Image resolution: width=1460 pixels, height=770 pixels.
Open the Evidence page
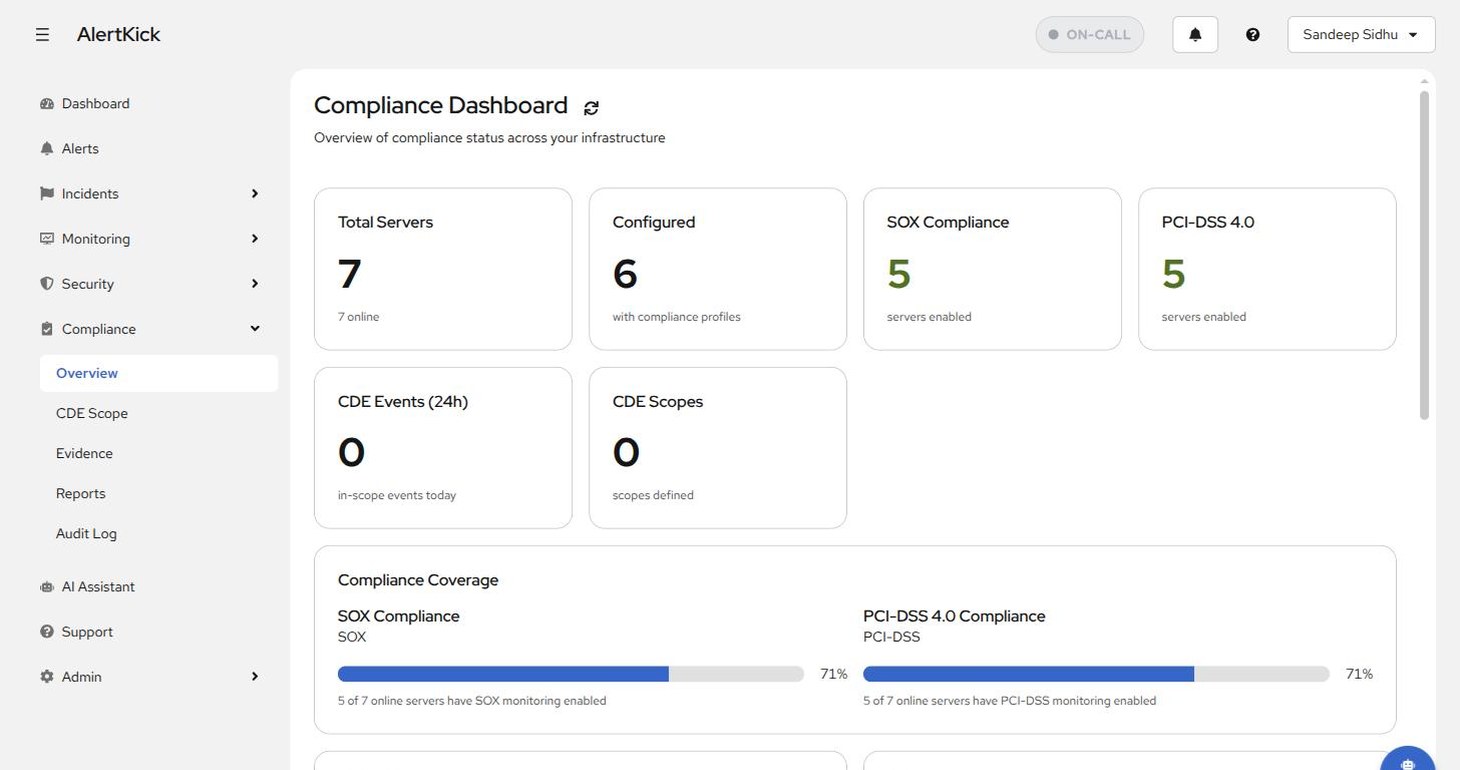[x=84, y=453]
